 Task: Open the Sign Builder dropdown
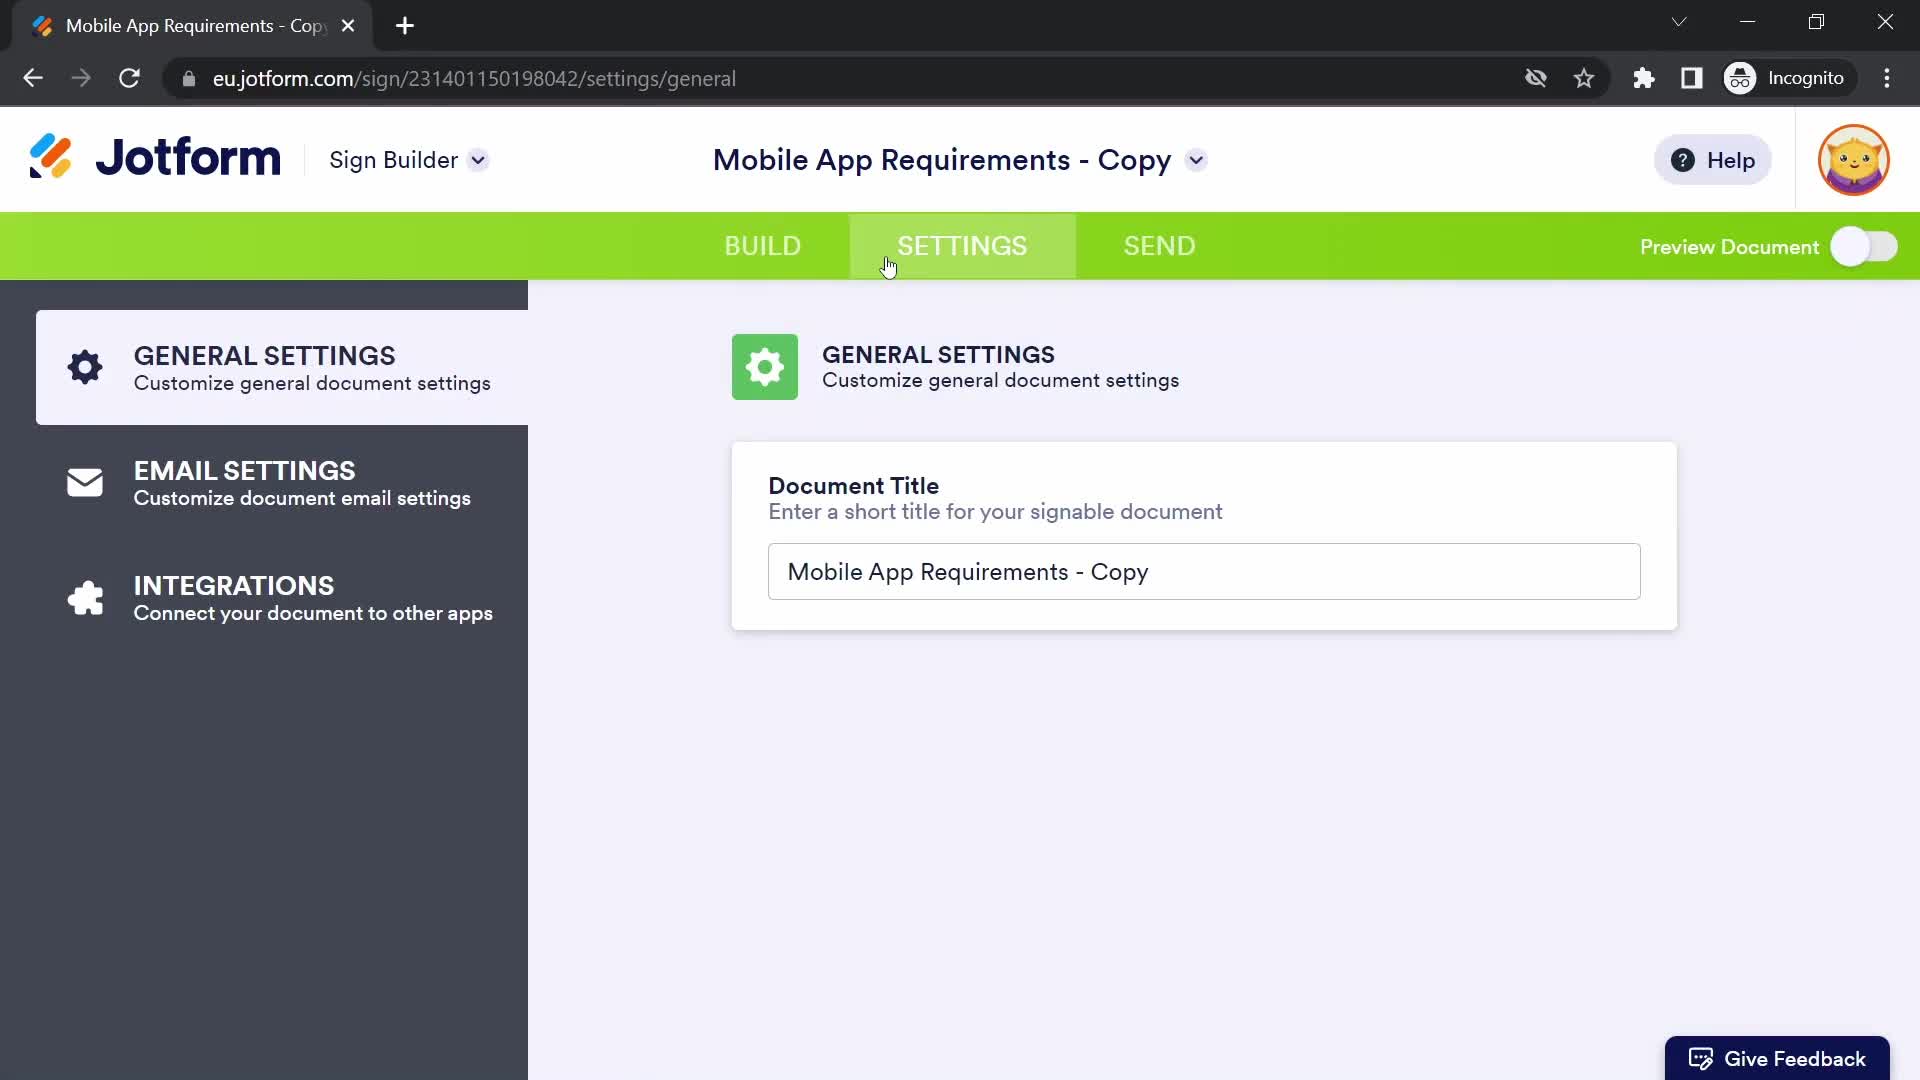408,160
